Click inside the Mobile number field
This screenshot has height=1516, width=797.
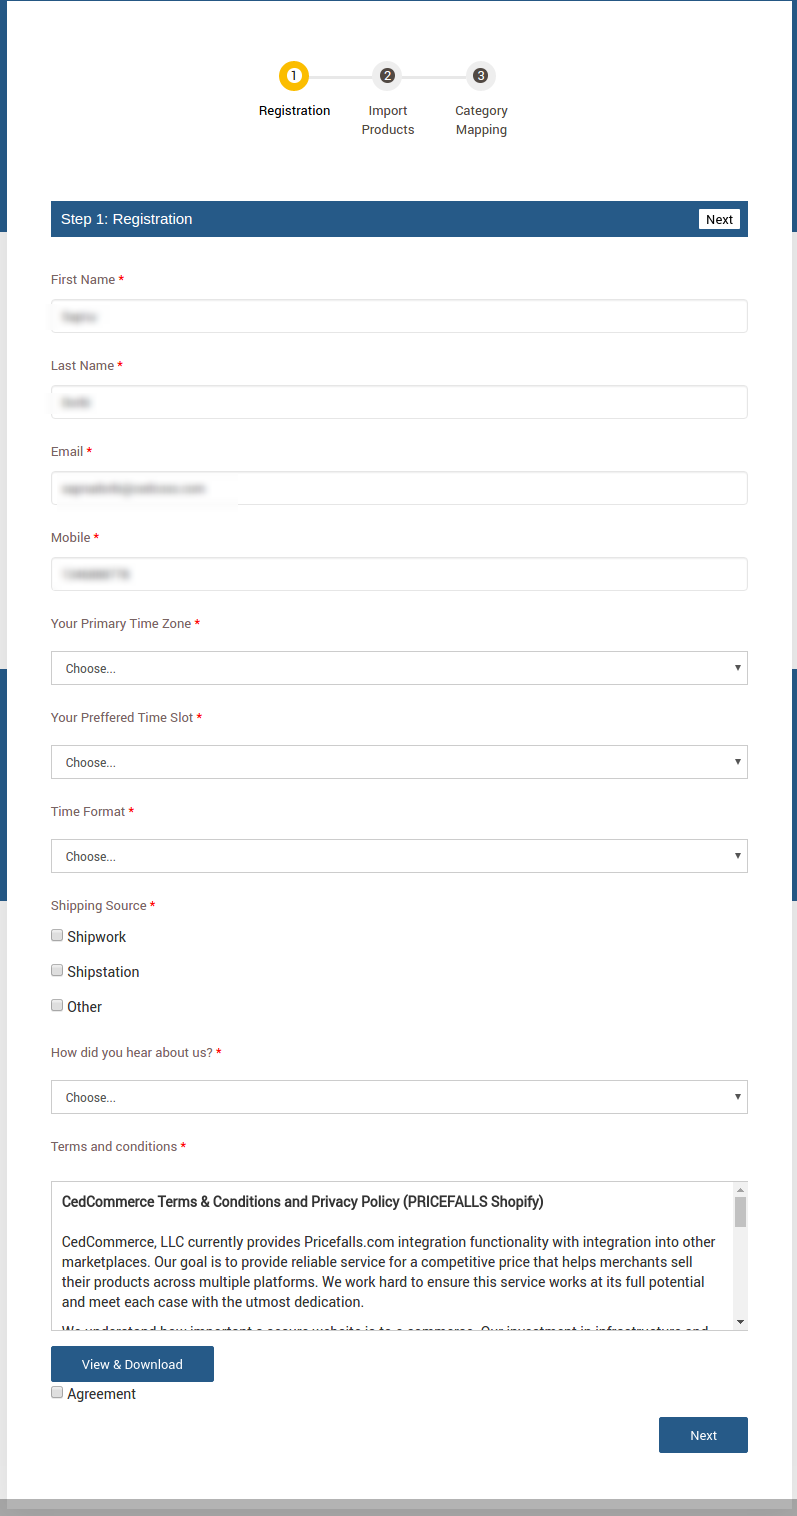point(398,573)
